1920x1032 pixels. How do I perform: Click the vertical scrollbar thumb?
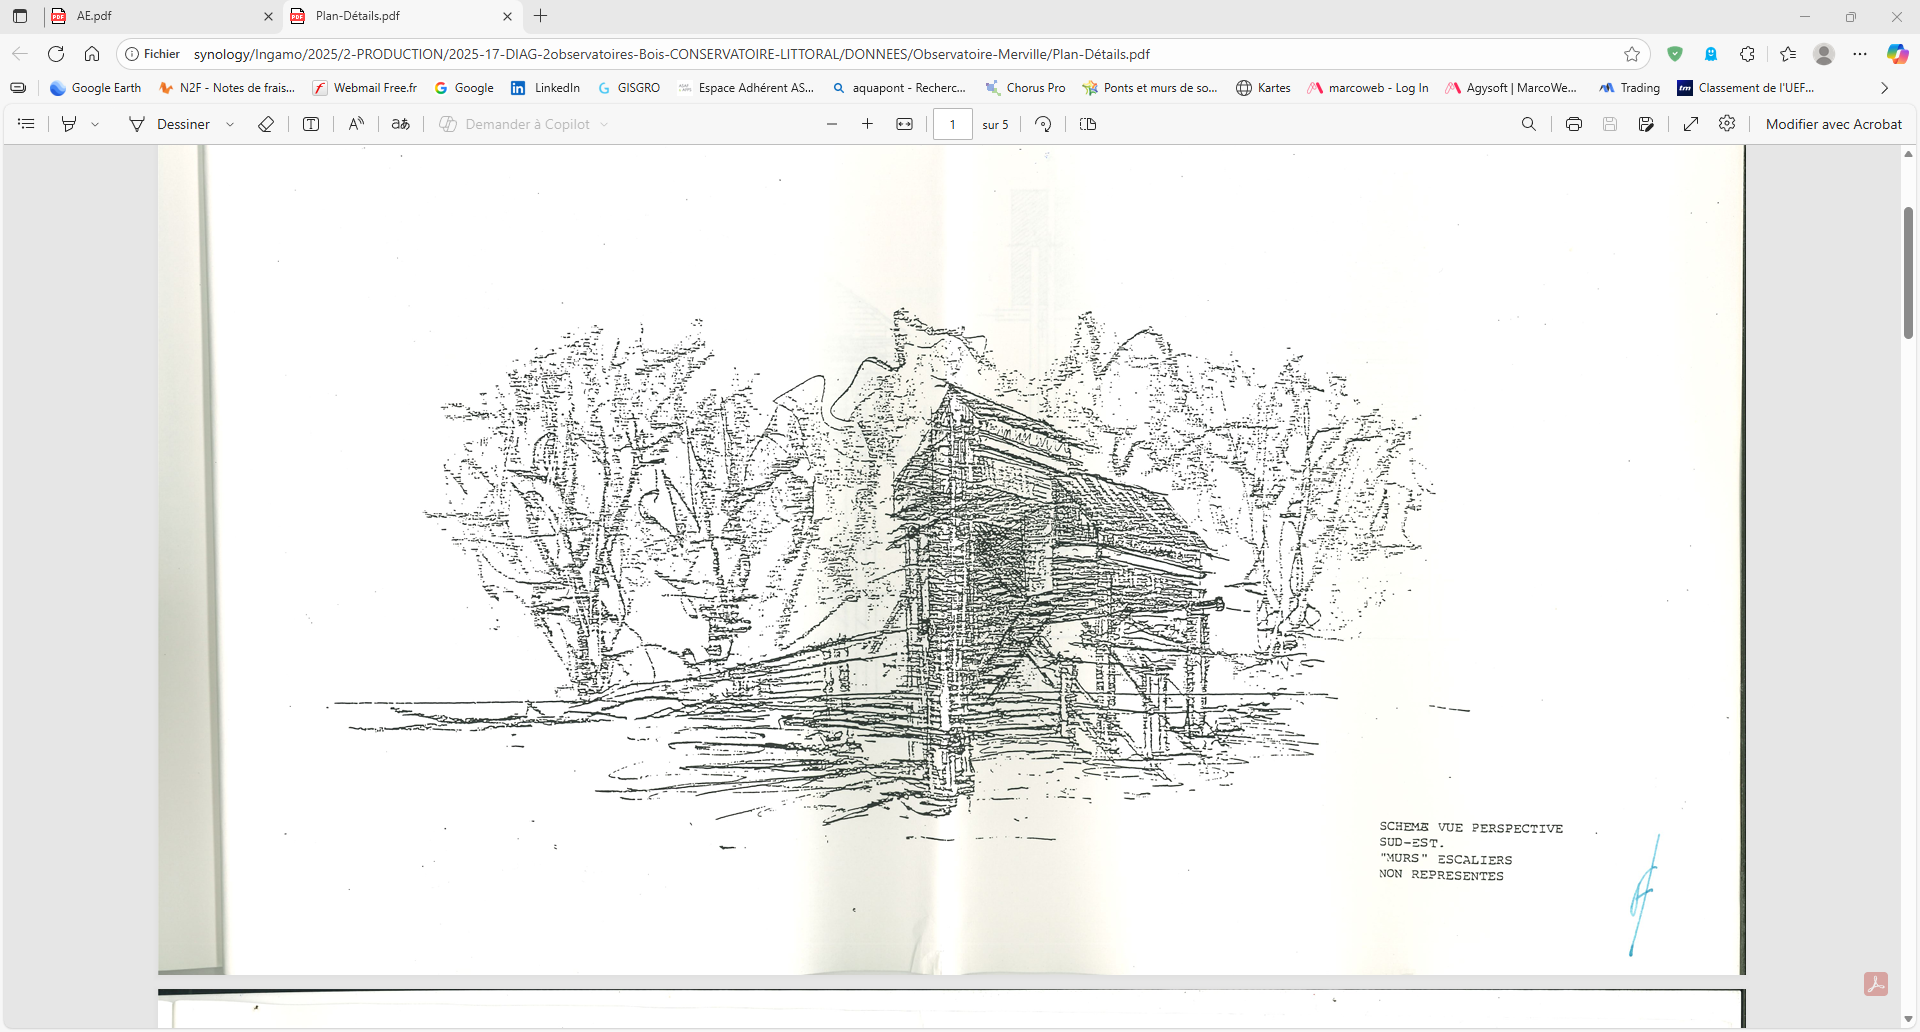1908,272
